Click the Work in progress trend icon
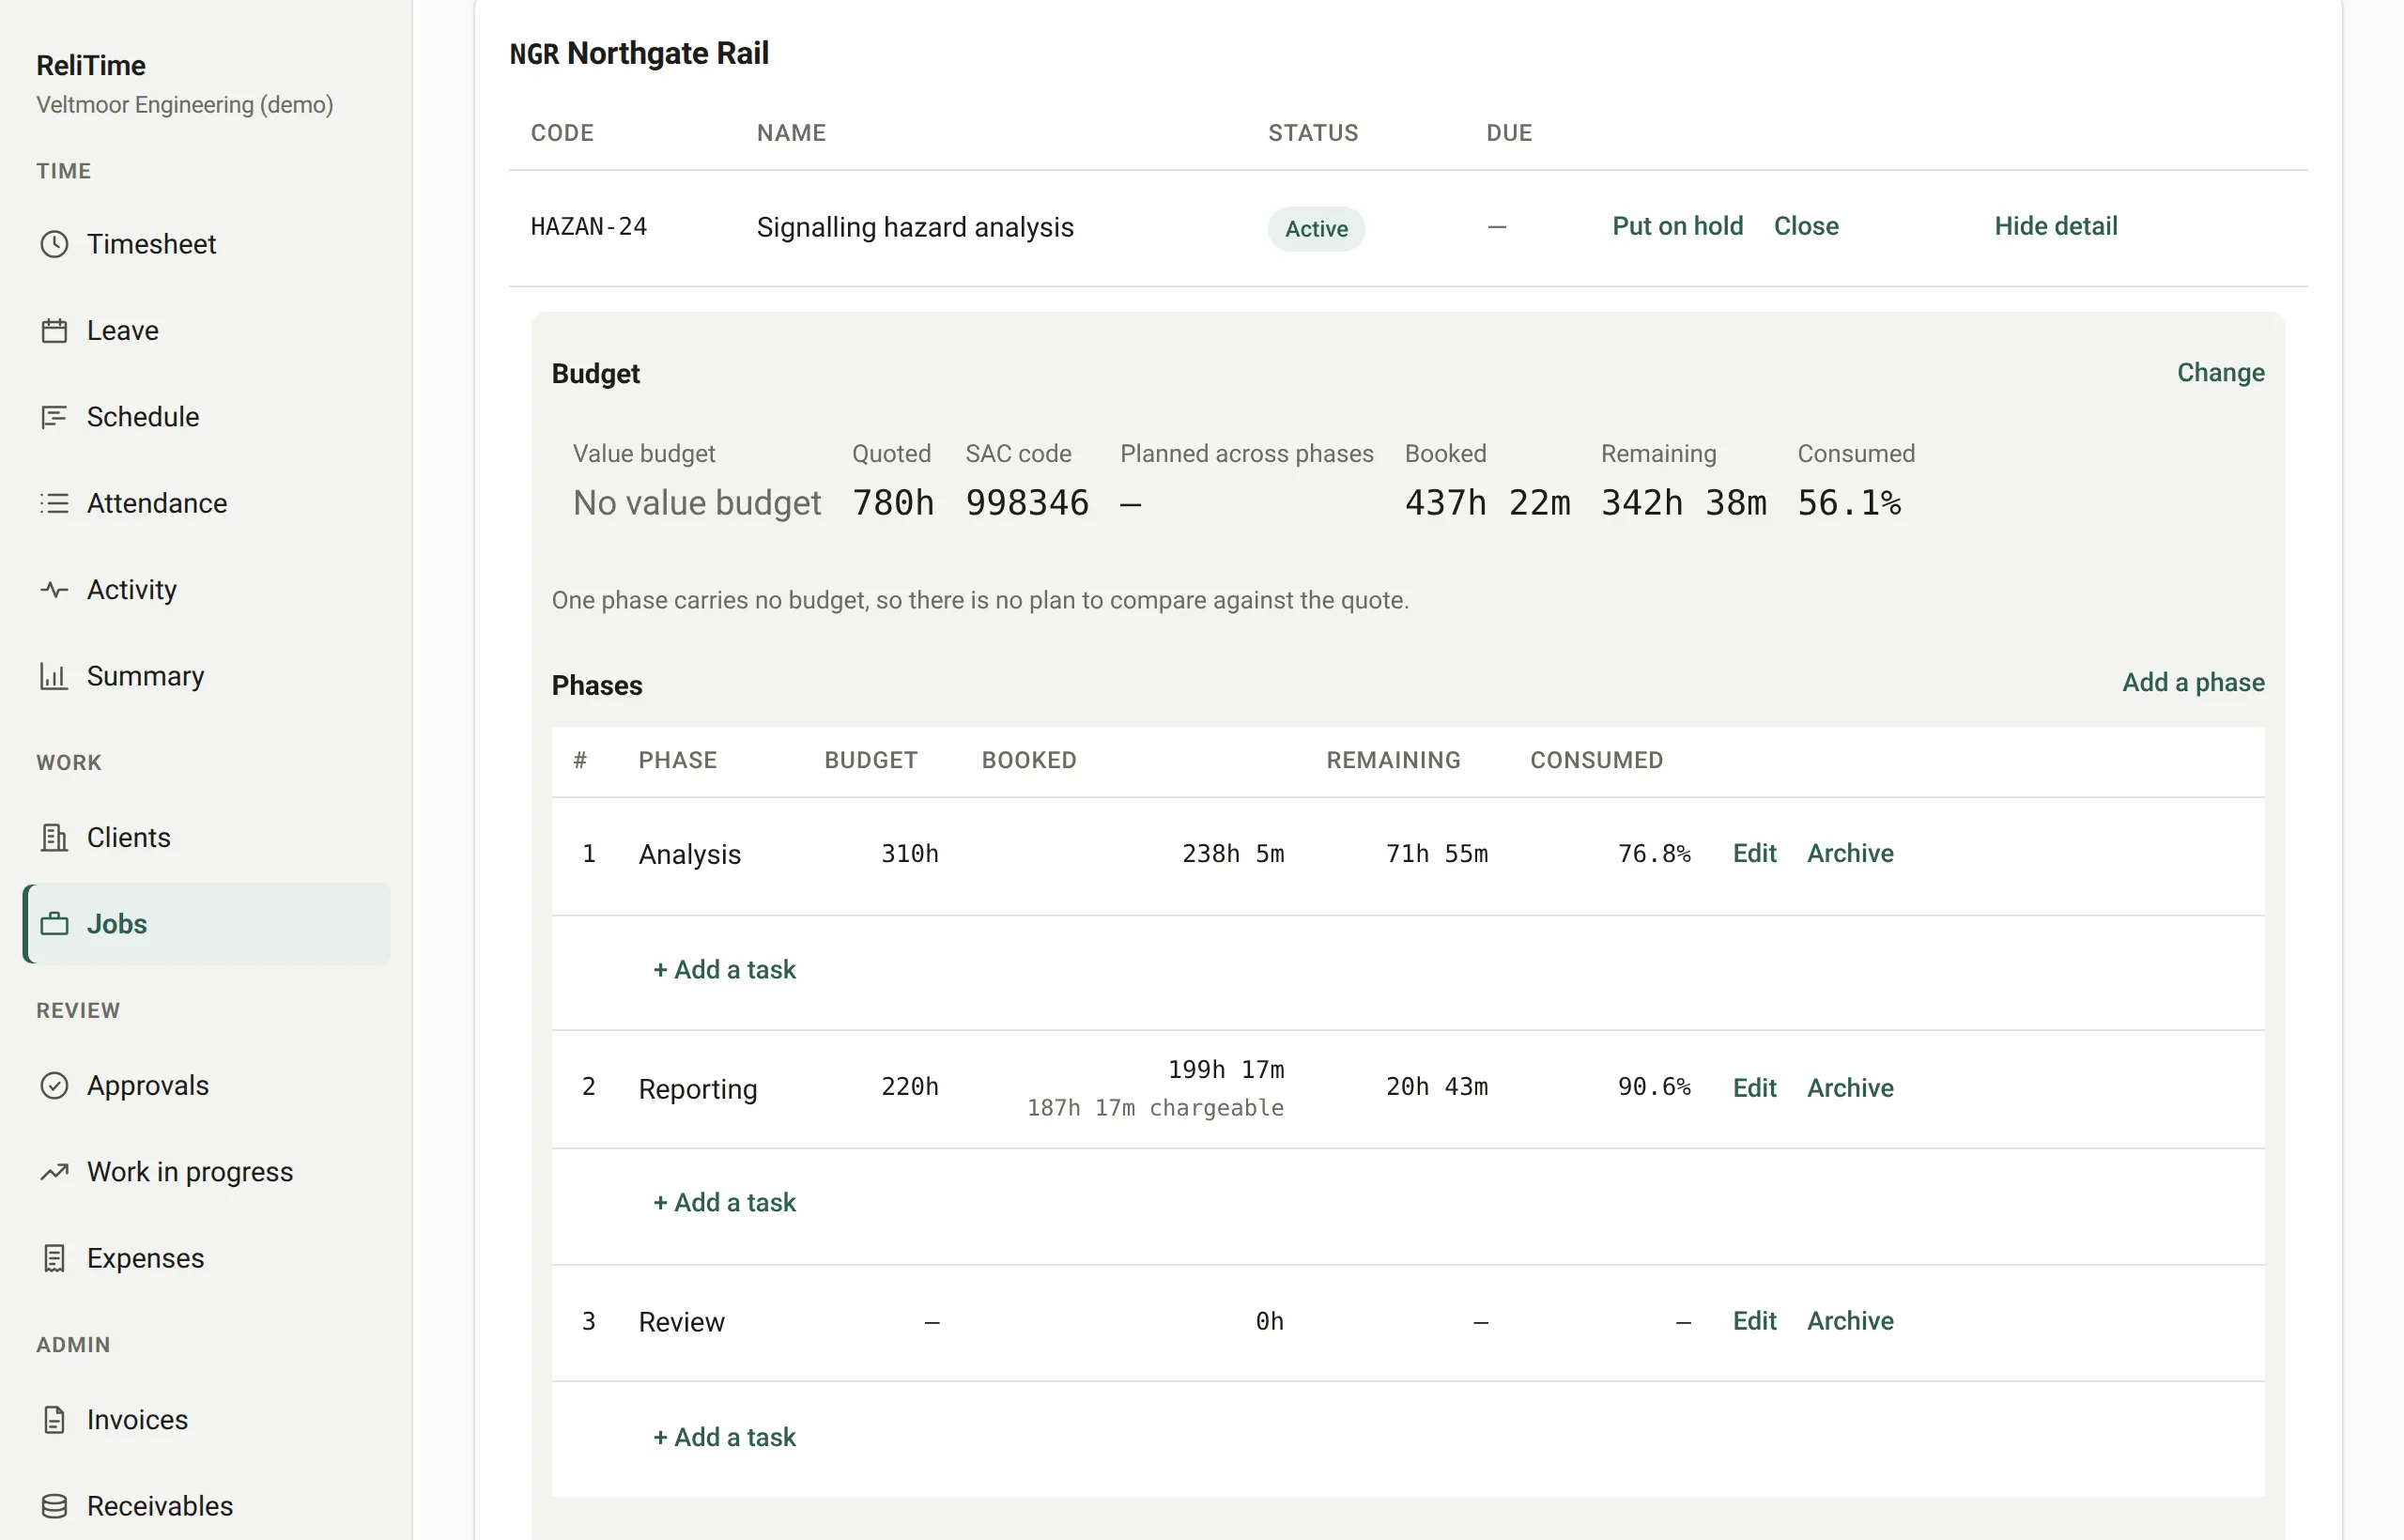 coord(54,1172)
